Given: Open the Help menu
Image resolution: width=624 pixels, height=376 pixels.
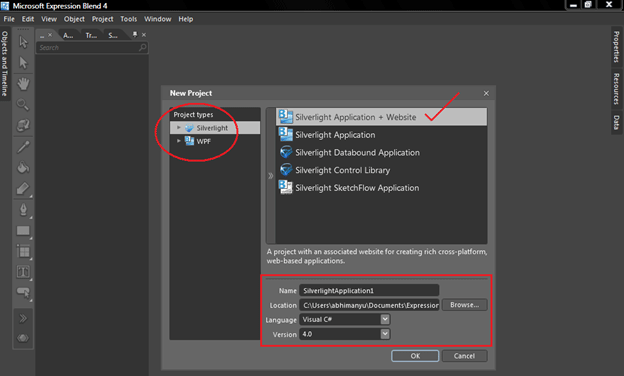Looking at the screenshot, I should 185,19.
